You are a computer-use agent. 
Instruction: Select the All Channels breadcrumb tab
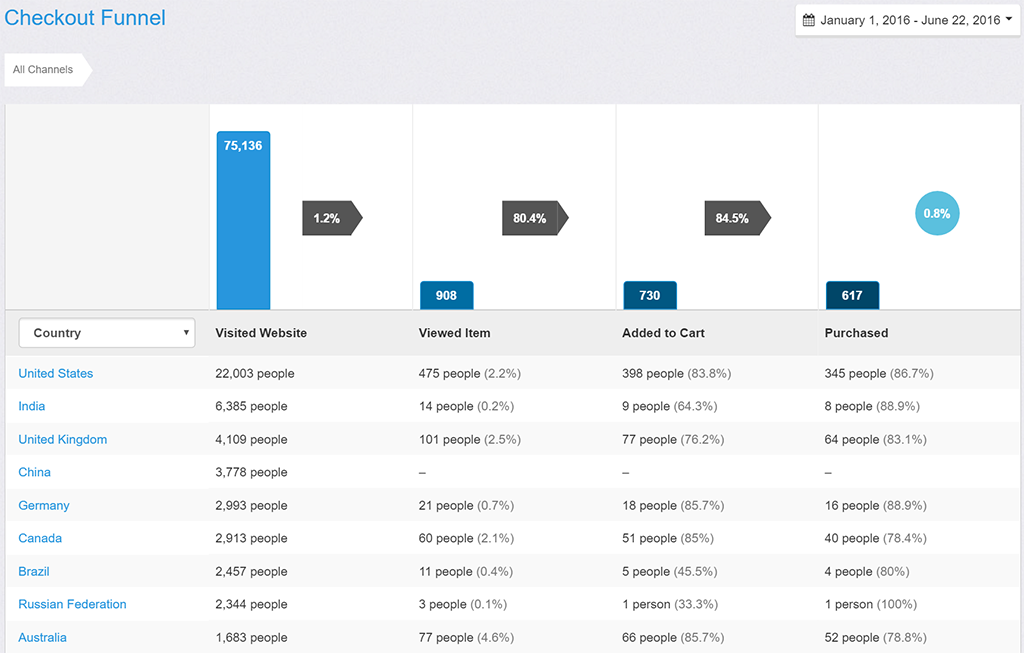point(43,69)
